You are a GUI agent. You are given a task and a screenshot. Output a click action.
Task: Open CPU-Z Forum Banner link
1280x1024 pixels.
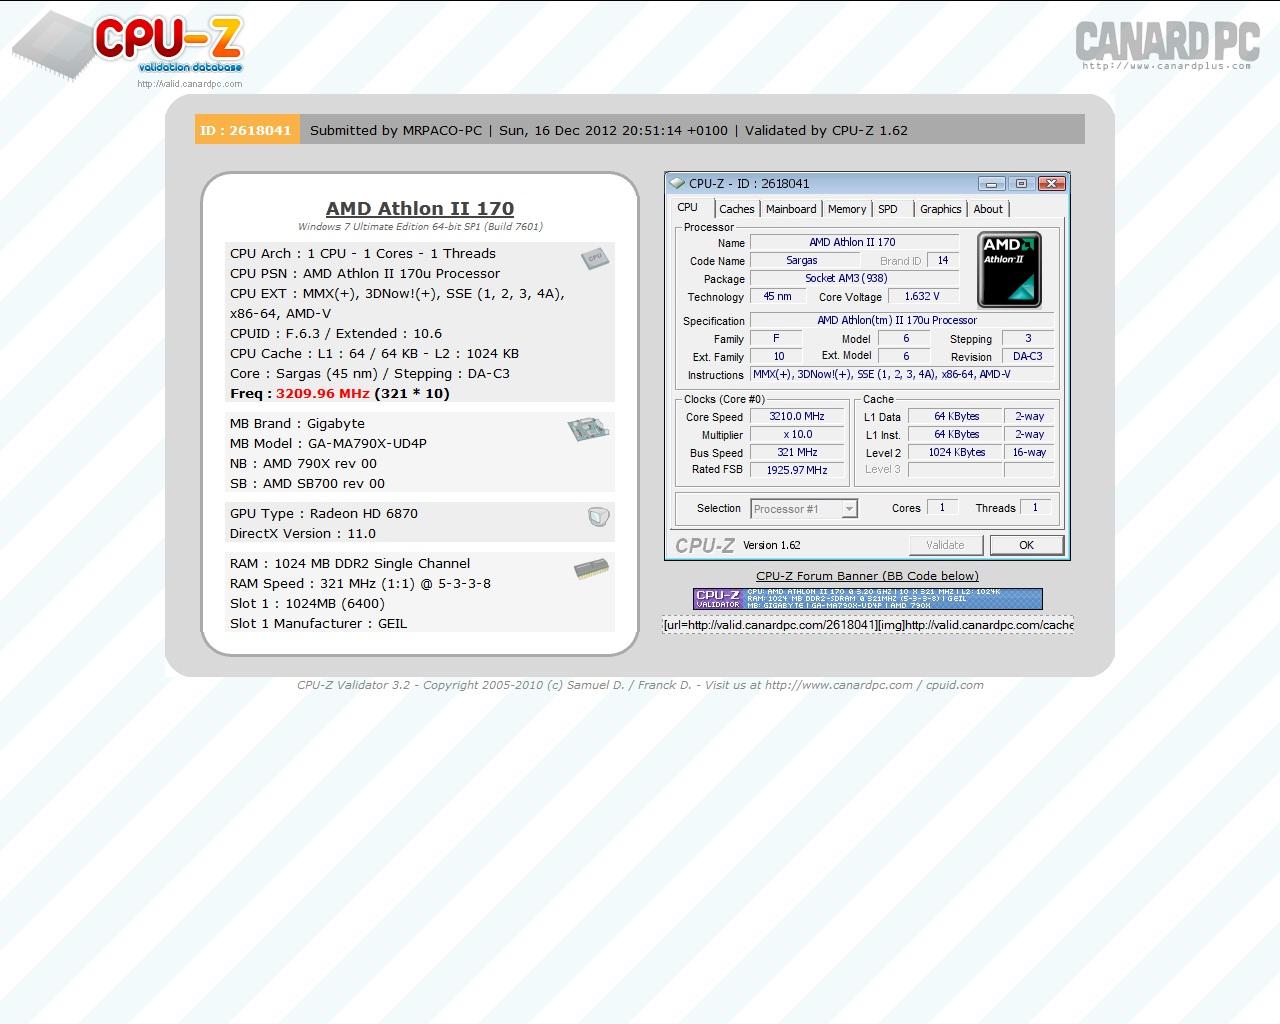[x=867, y=576]
